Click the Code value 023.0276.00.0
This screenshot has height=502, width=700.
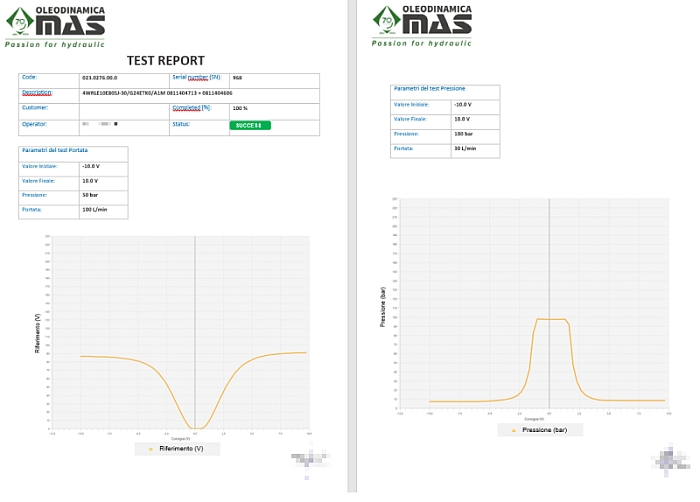point(100,77)
